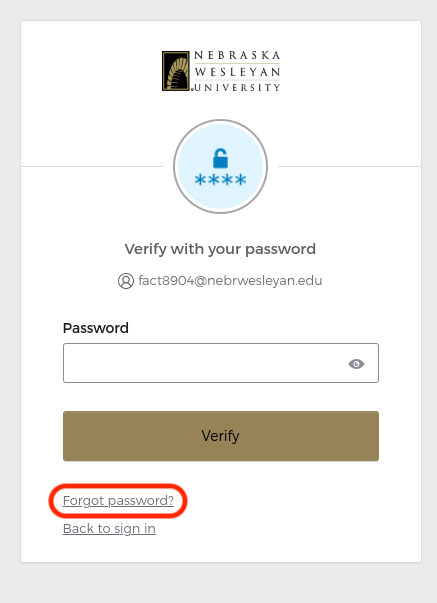Go to Back to sign in link

coord(109,529)
